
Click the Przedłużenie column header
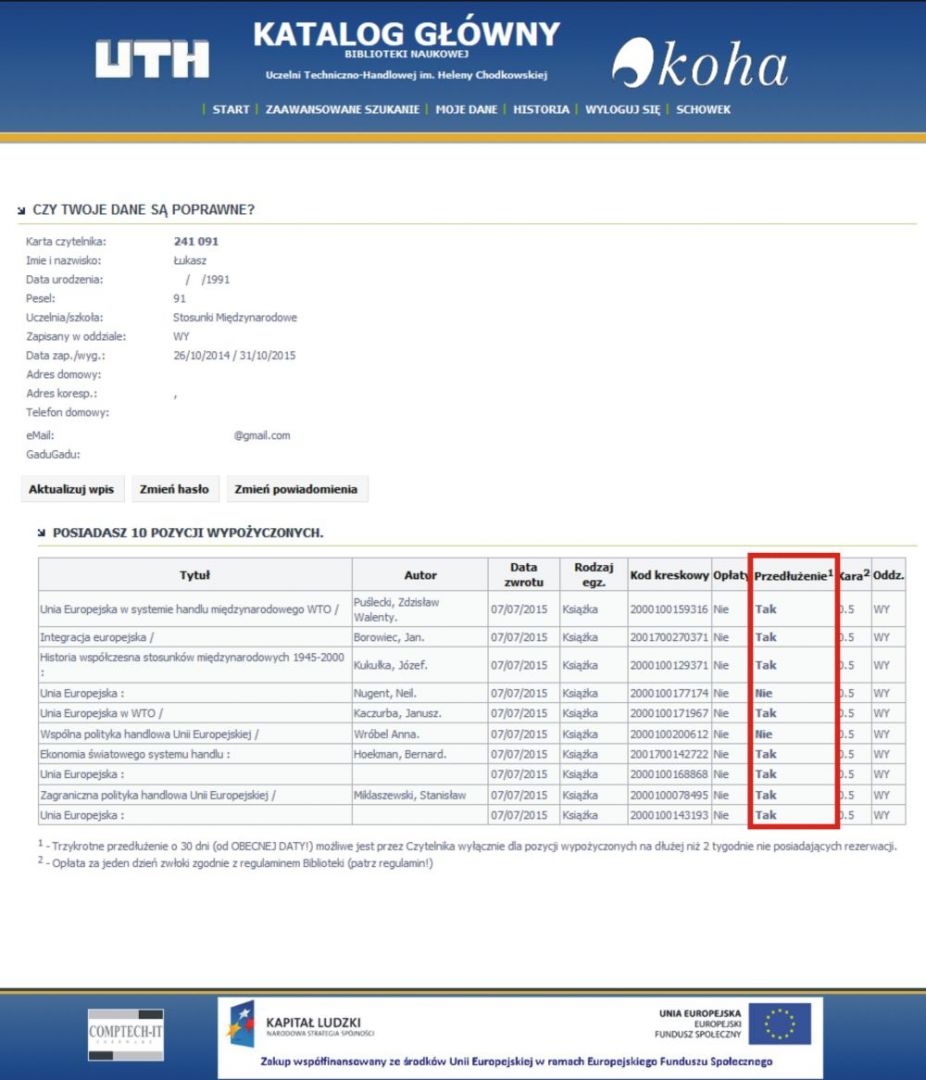[793, 575]
